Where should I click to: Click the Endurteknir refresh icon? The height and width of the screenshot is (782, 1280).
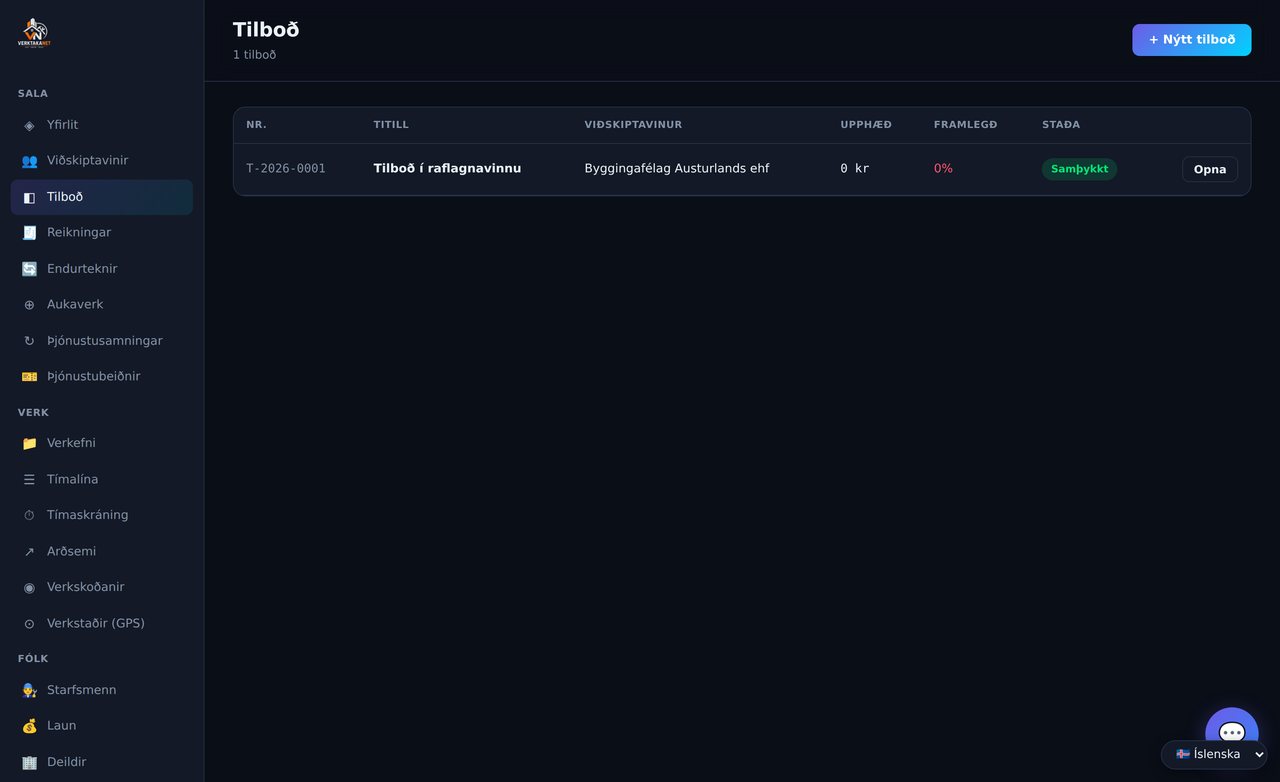pos(29,269)
